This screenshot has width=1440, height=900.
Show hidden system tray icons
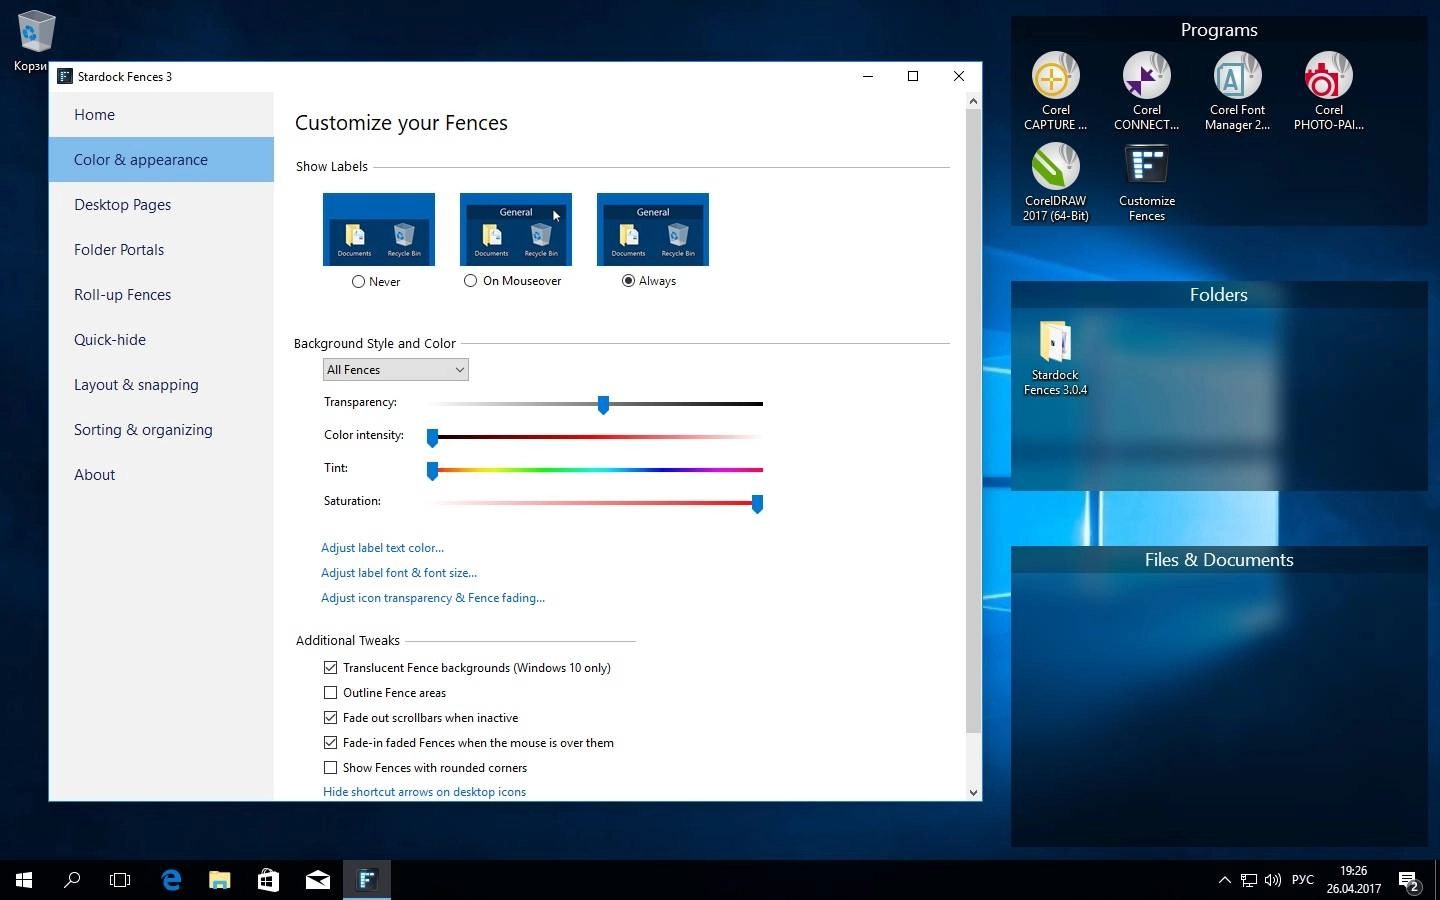point(1224,880)
